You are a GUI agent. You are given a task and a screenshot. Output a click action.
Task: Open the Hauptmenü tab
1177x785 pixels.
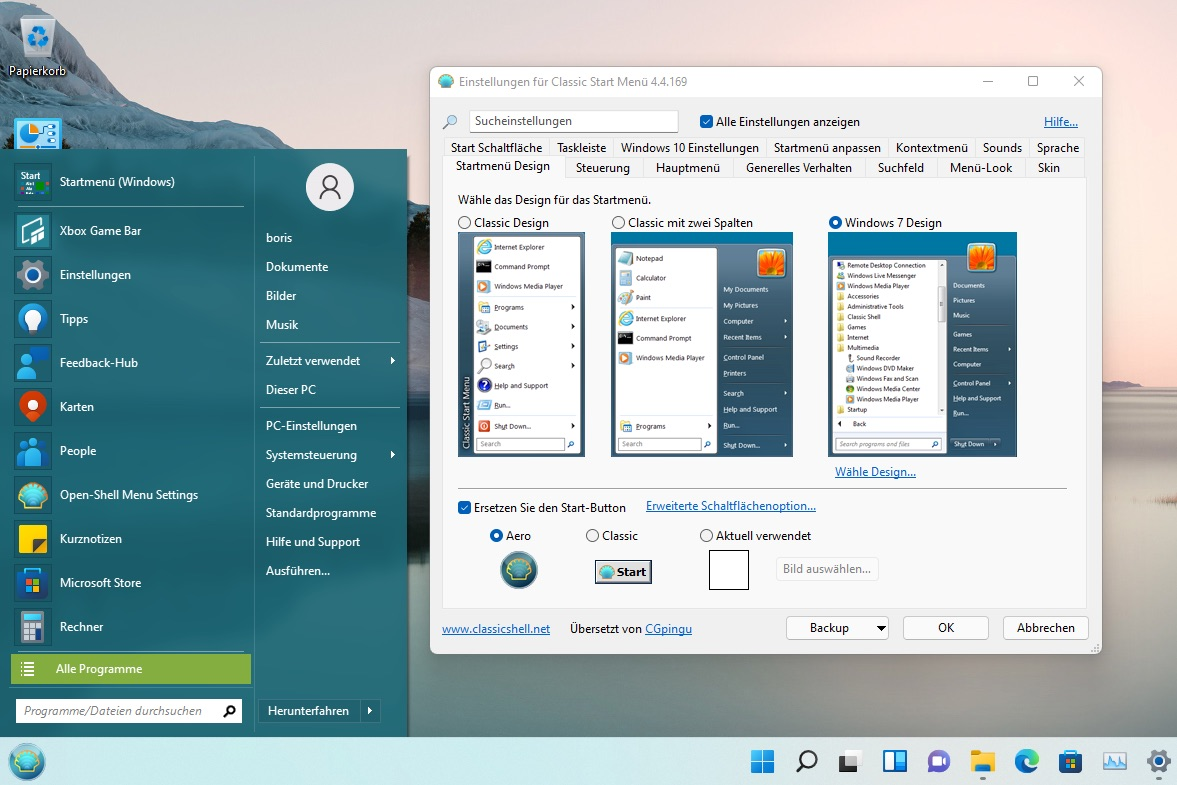coord(688,167)
